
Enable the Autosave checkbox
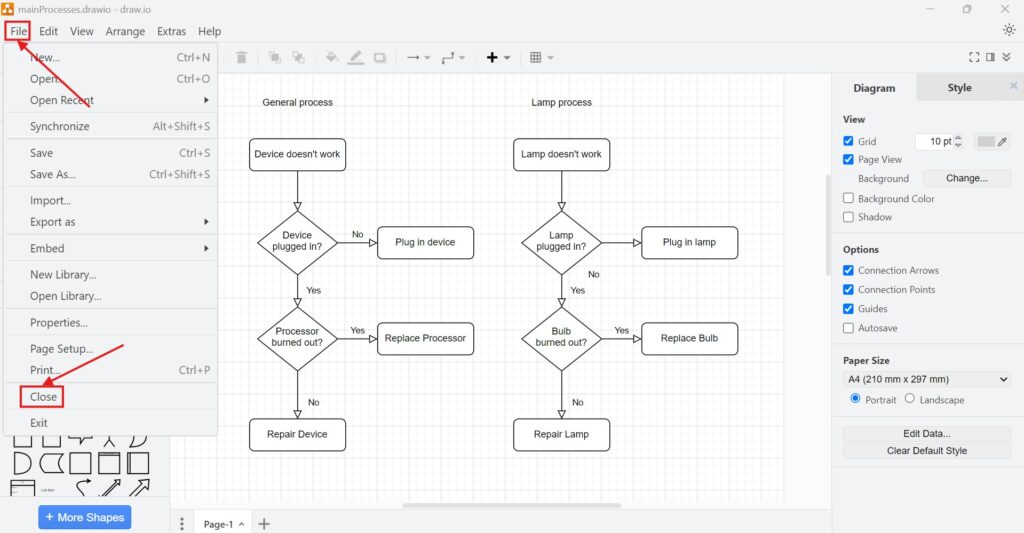point(849,328)
